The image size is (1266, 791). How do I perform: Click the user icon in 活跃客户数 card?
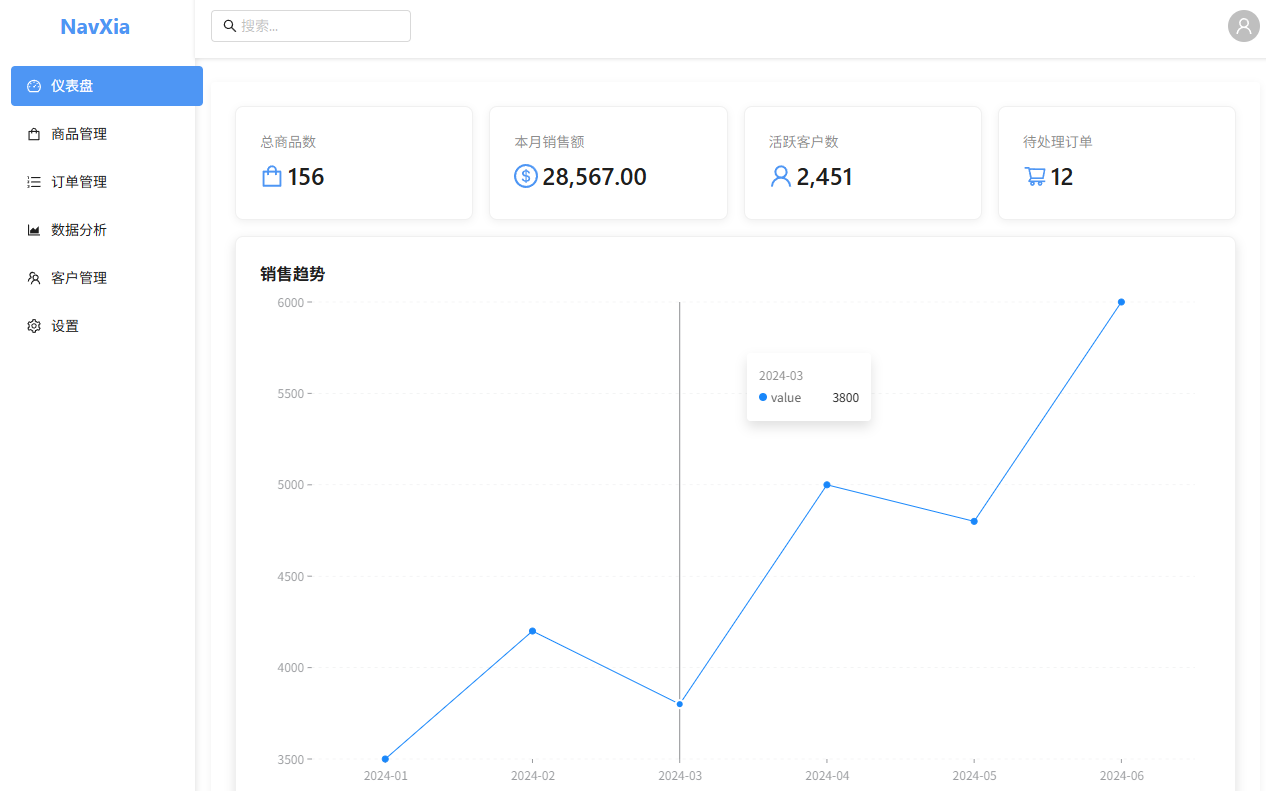781,177
